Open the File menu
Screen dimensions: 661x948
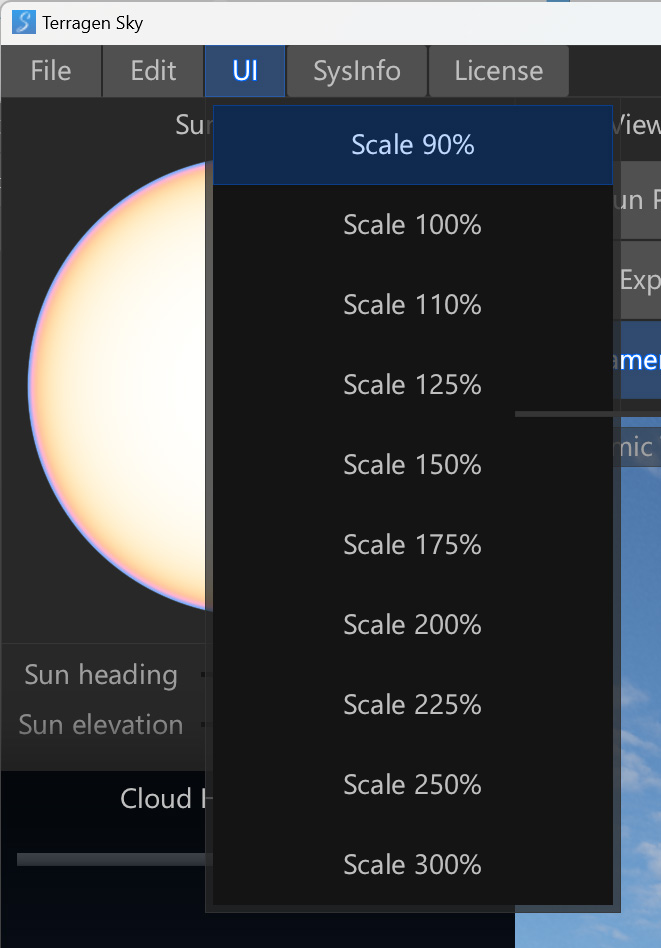[51, 71]
